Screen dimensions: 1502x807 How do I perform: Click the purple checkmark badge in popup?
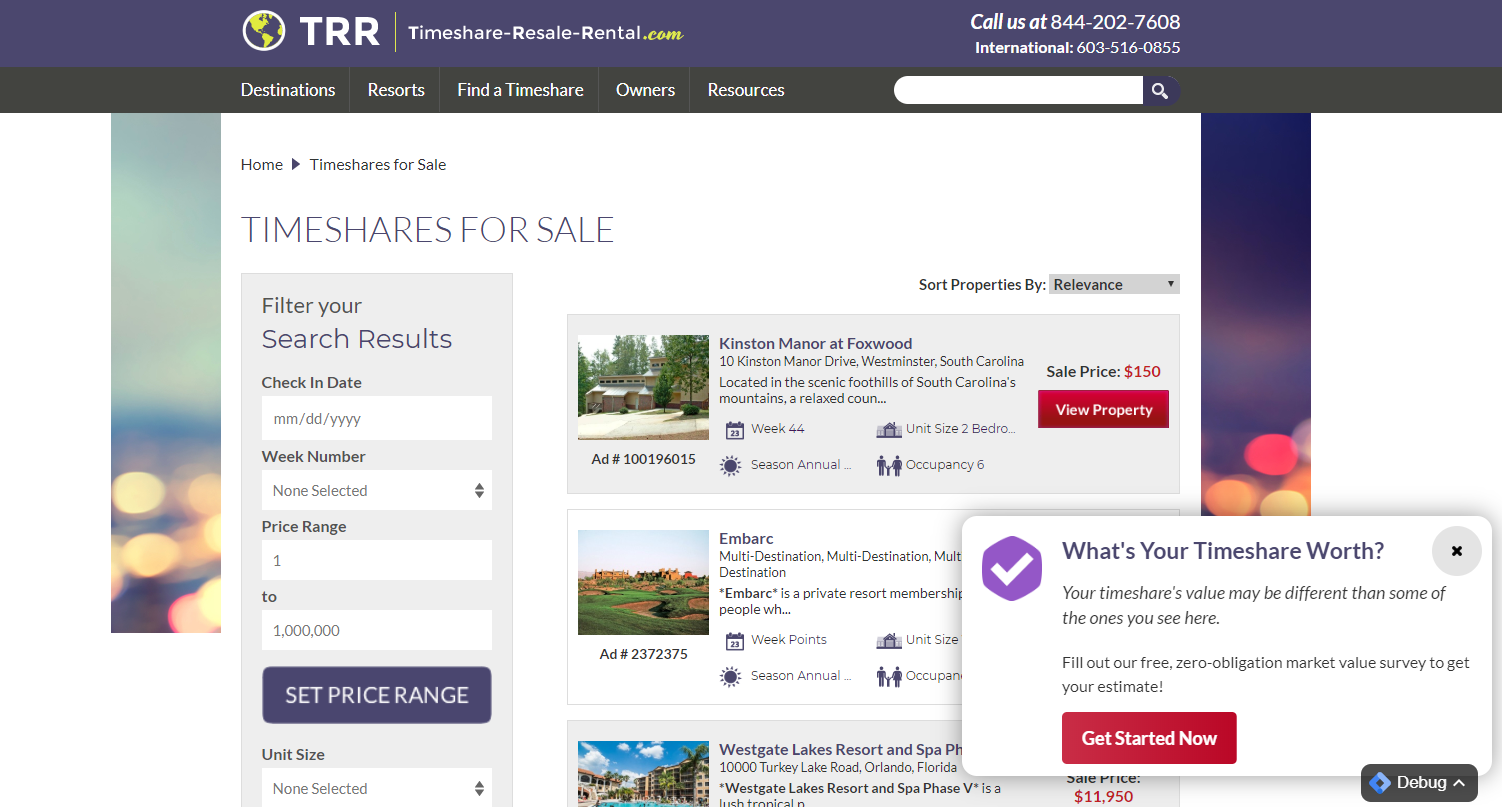[1012, 568]
